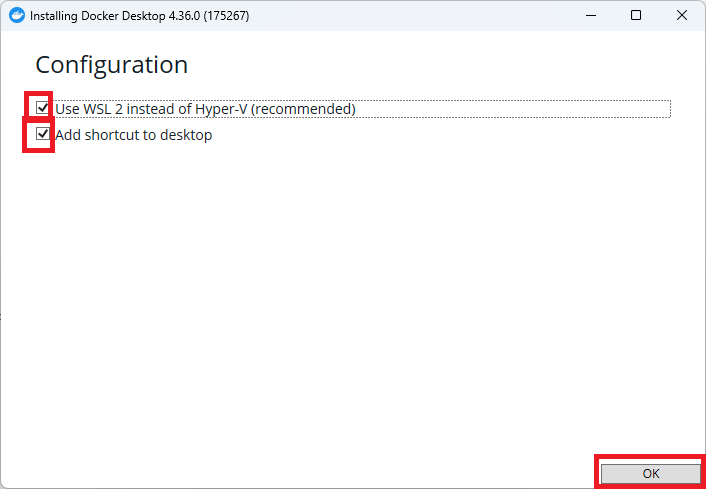Toggle the Add shortcut to desktop checkbox

click(42, 134)
